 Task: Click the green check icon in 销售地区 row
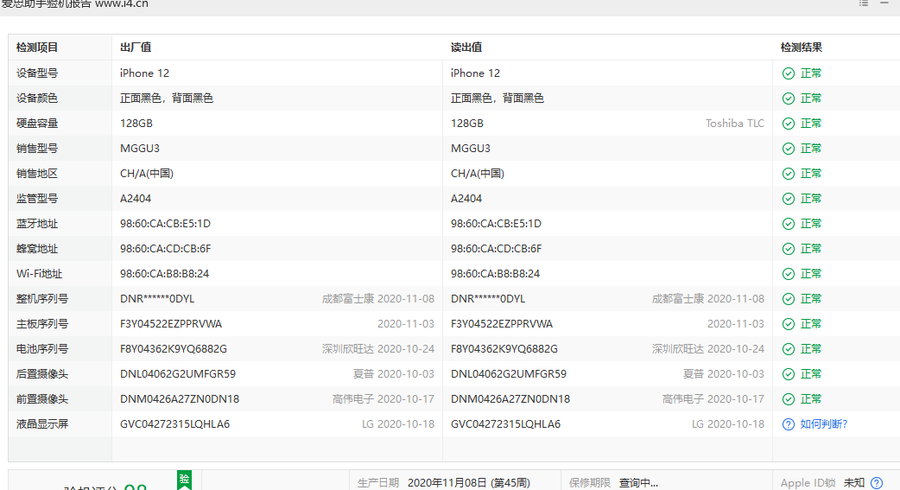click(x=788, y=174)
